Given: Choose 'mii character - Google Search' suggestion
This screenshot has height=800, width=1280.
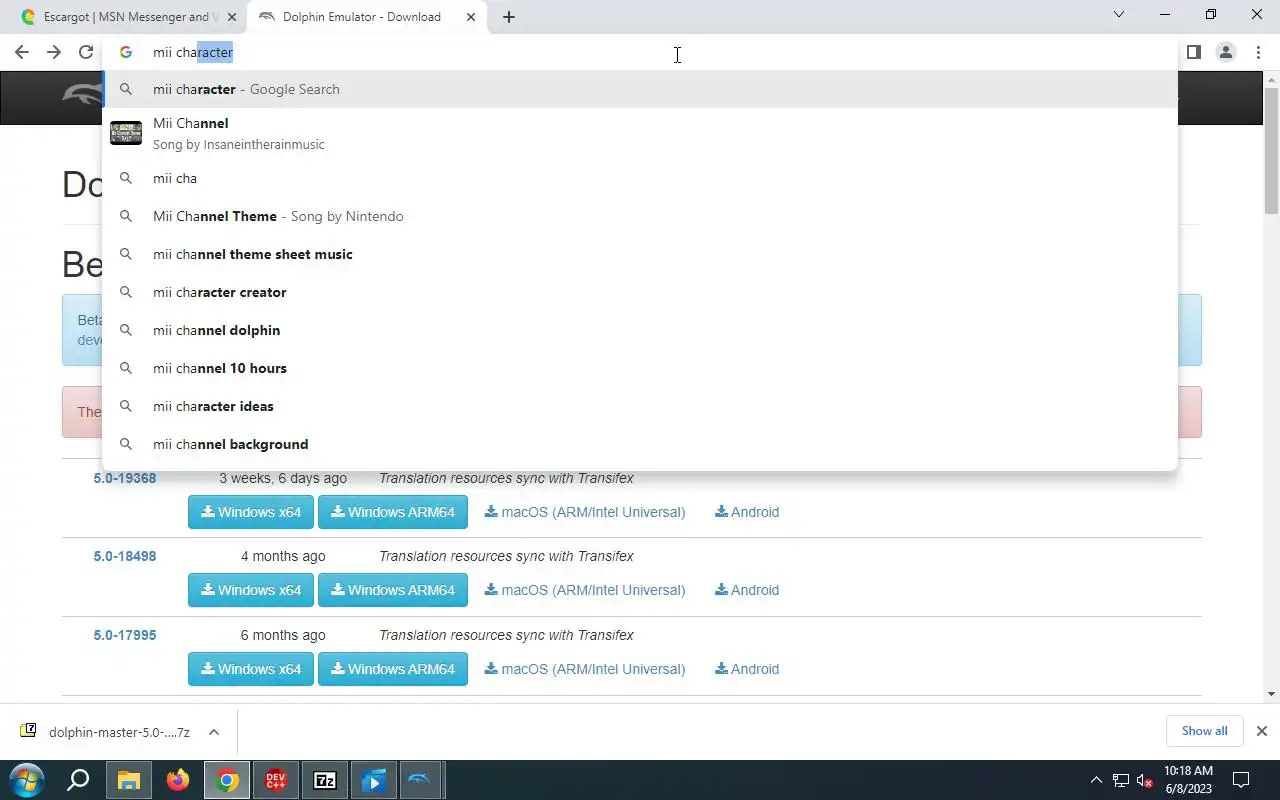Looking at the screenshot, I should 640,89.
